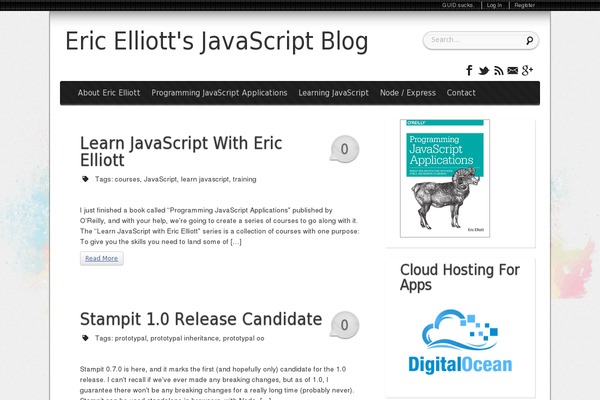Select the prototypal oo tag
This screenshot has width=600, height=400.
(243, 338)
